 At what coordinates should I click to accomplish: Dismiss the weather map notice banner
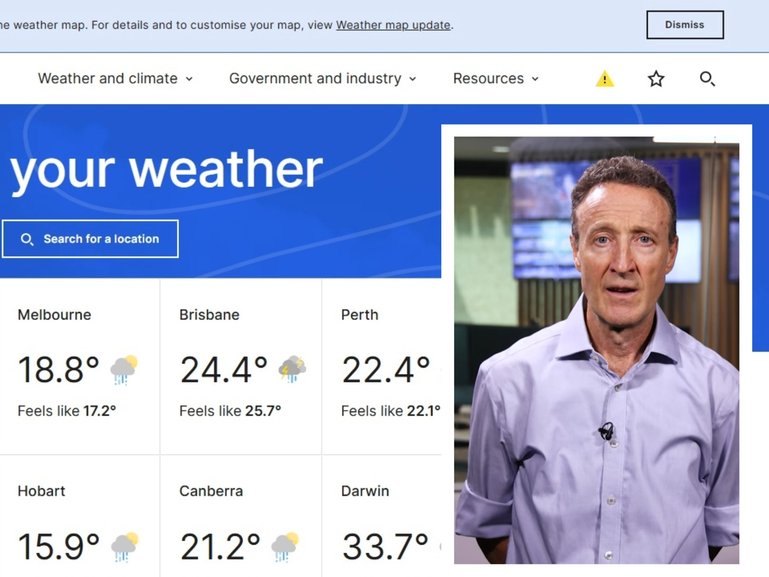tap(684, 25)
